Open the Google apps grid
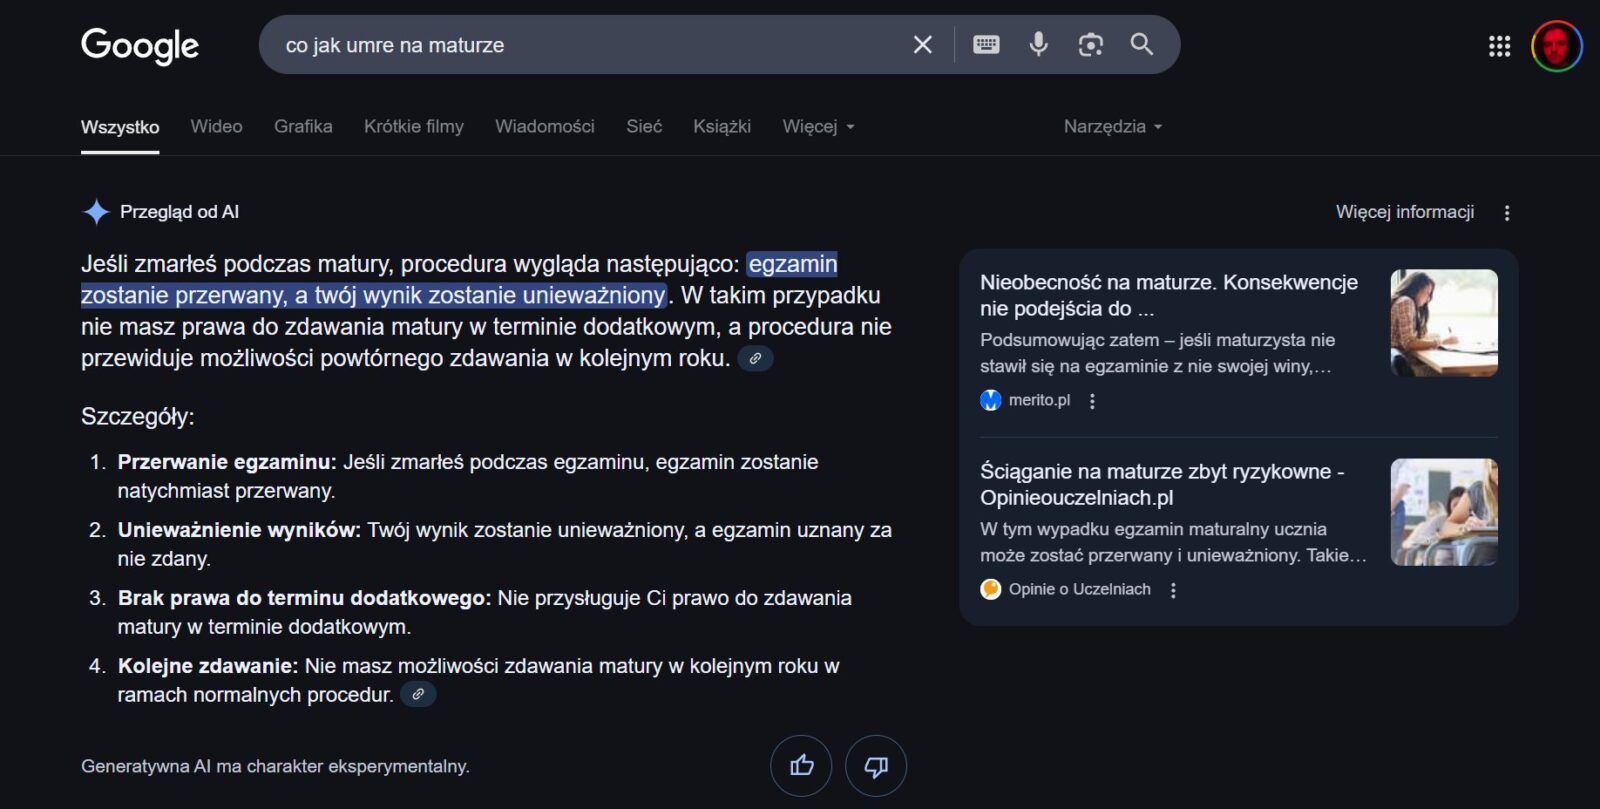 click(x=1499, y=46)
